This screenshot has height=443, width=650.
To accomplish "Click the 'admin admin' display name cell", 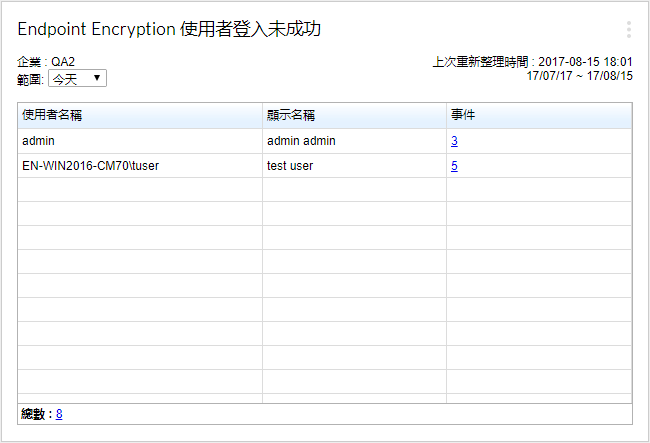I will tap(301, 142).
